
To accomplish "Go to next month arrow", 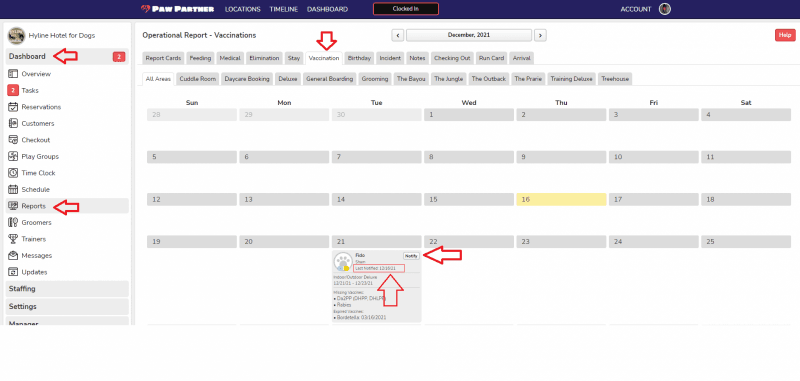I will click(x=540, y=35).
